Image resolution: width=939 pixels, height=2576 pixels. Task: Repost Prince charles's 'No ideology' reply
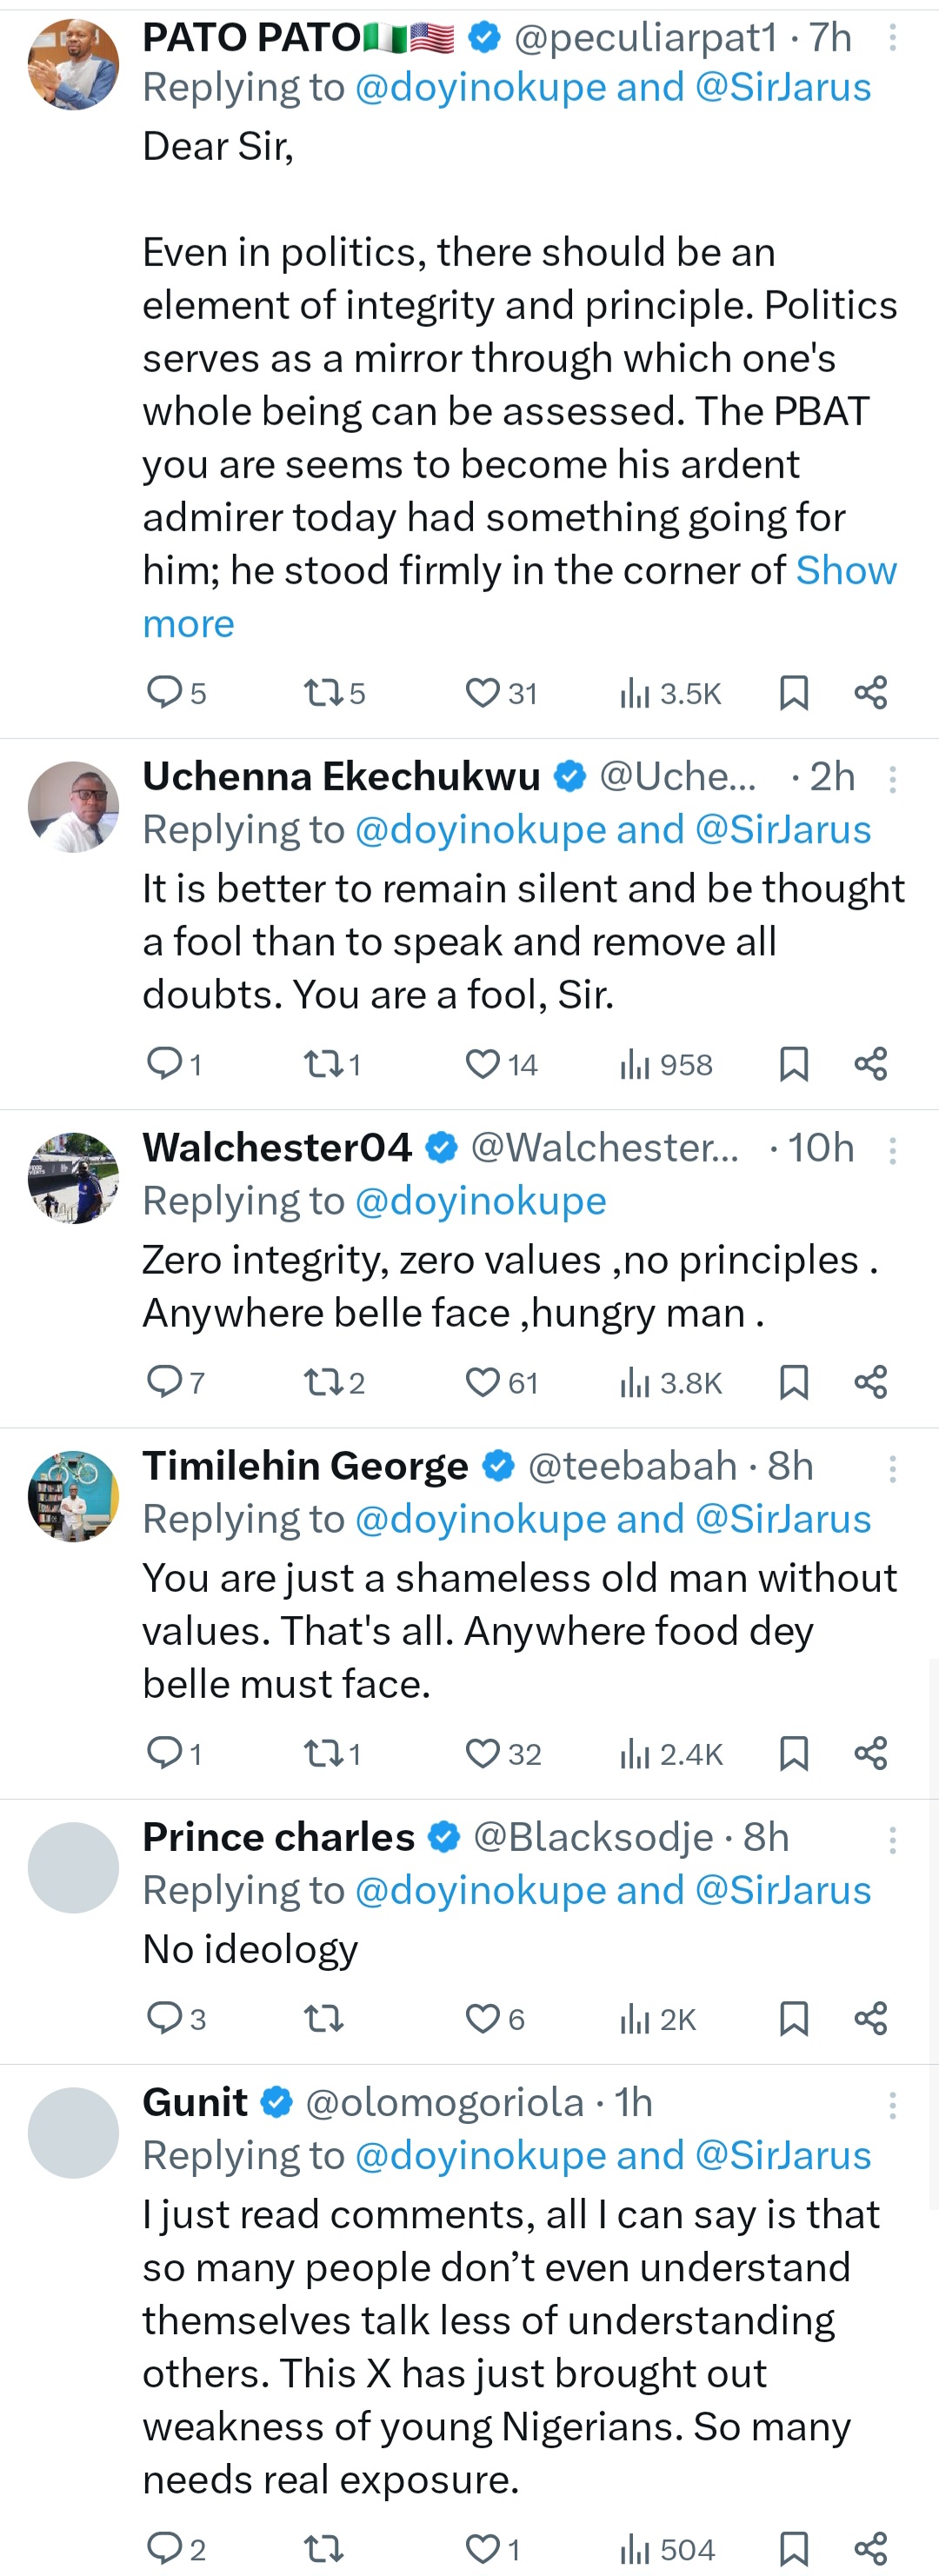[323, 2019]
